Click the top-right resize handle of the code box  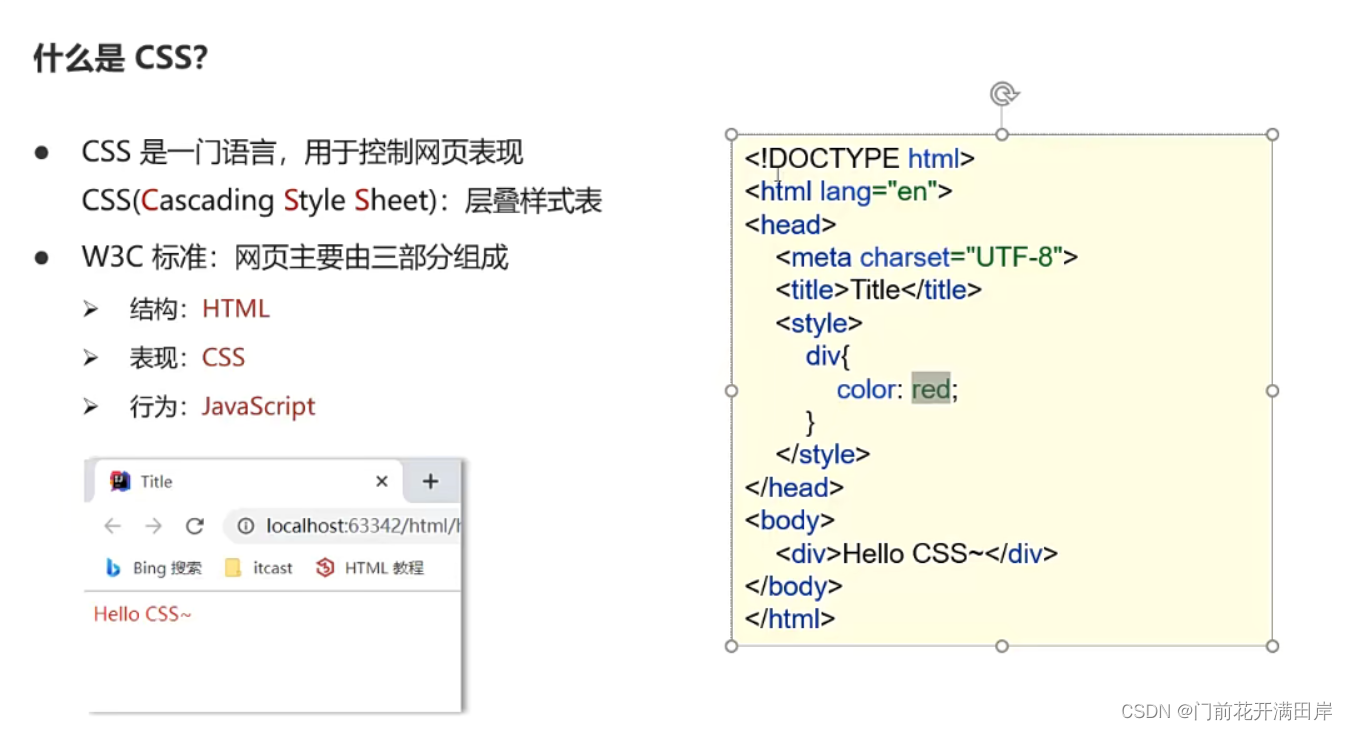click(1272, 134)
